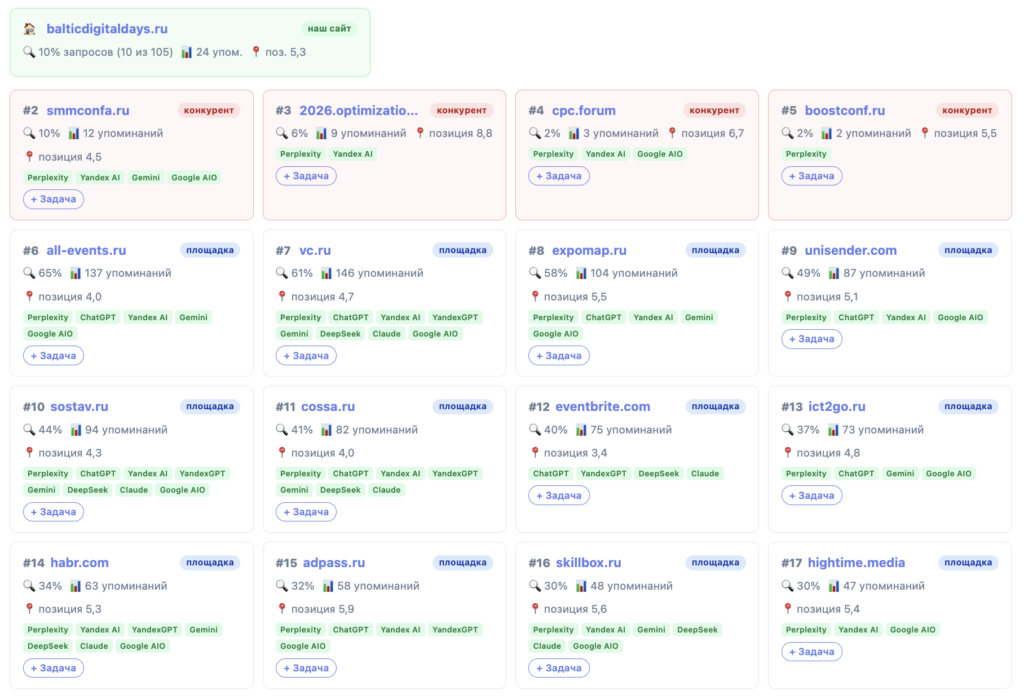This screenshot has height=699, width=1024.
Task: Click the chart icon next to 48 упоминаний
Action: (581, 586)
